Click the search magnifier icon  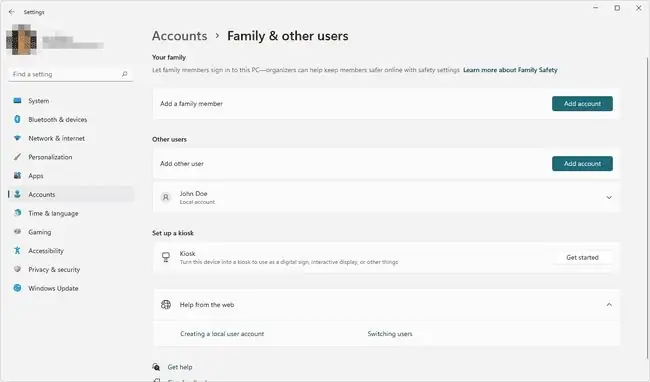[124, 74]
